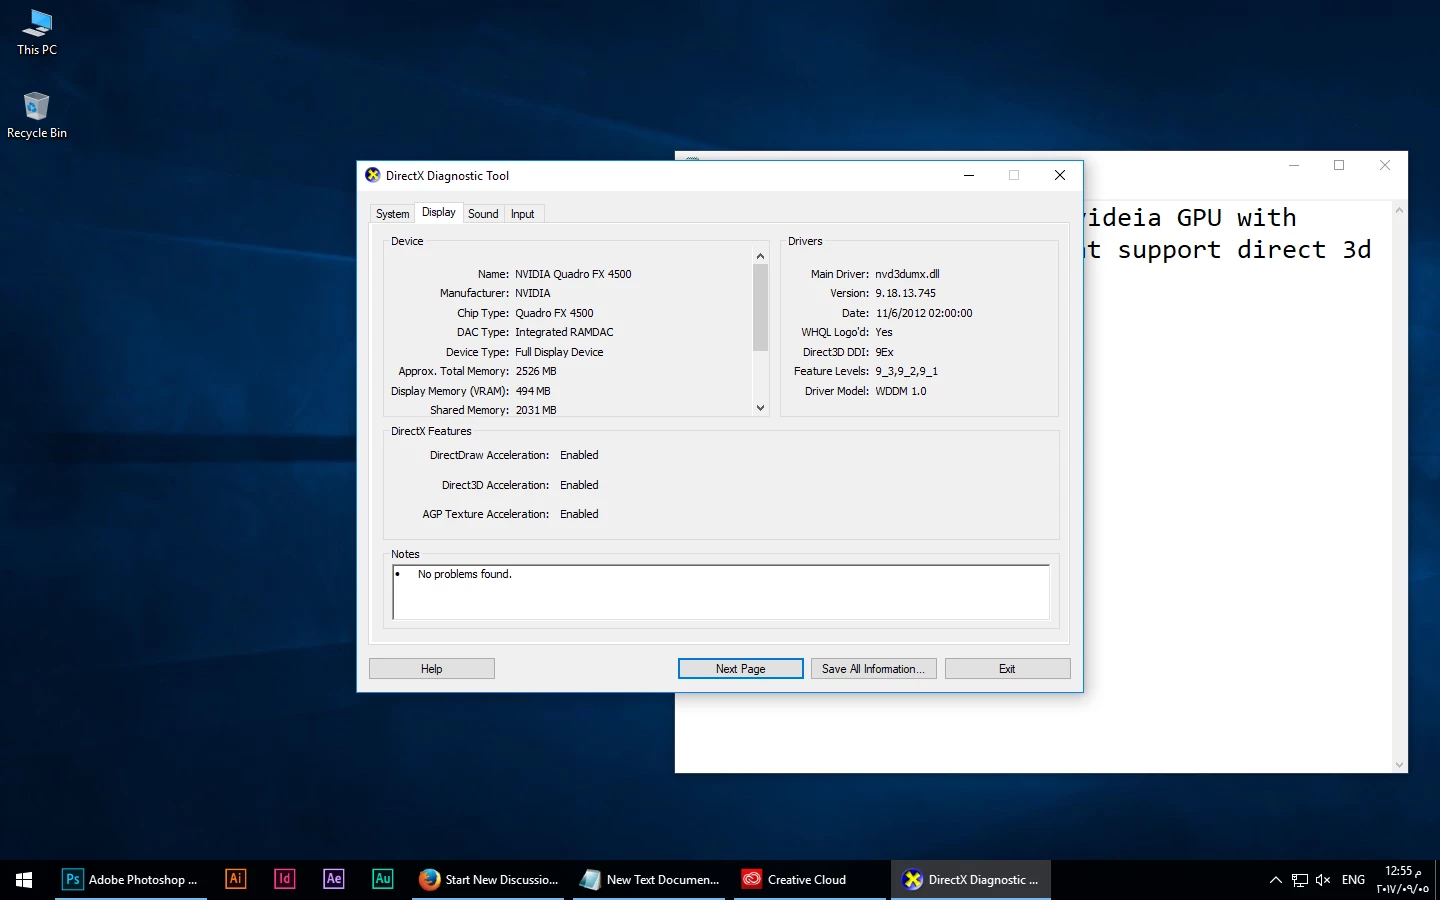Click the 'NVIDIA Quadro FX 4500' name value
Image resolution: width=1440 pixels, height=900 pixels.
click(573, 274)
